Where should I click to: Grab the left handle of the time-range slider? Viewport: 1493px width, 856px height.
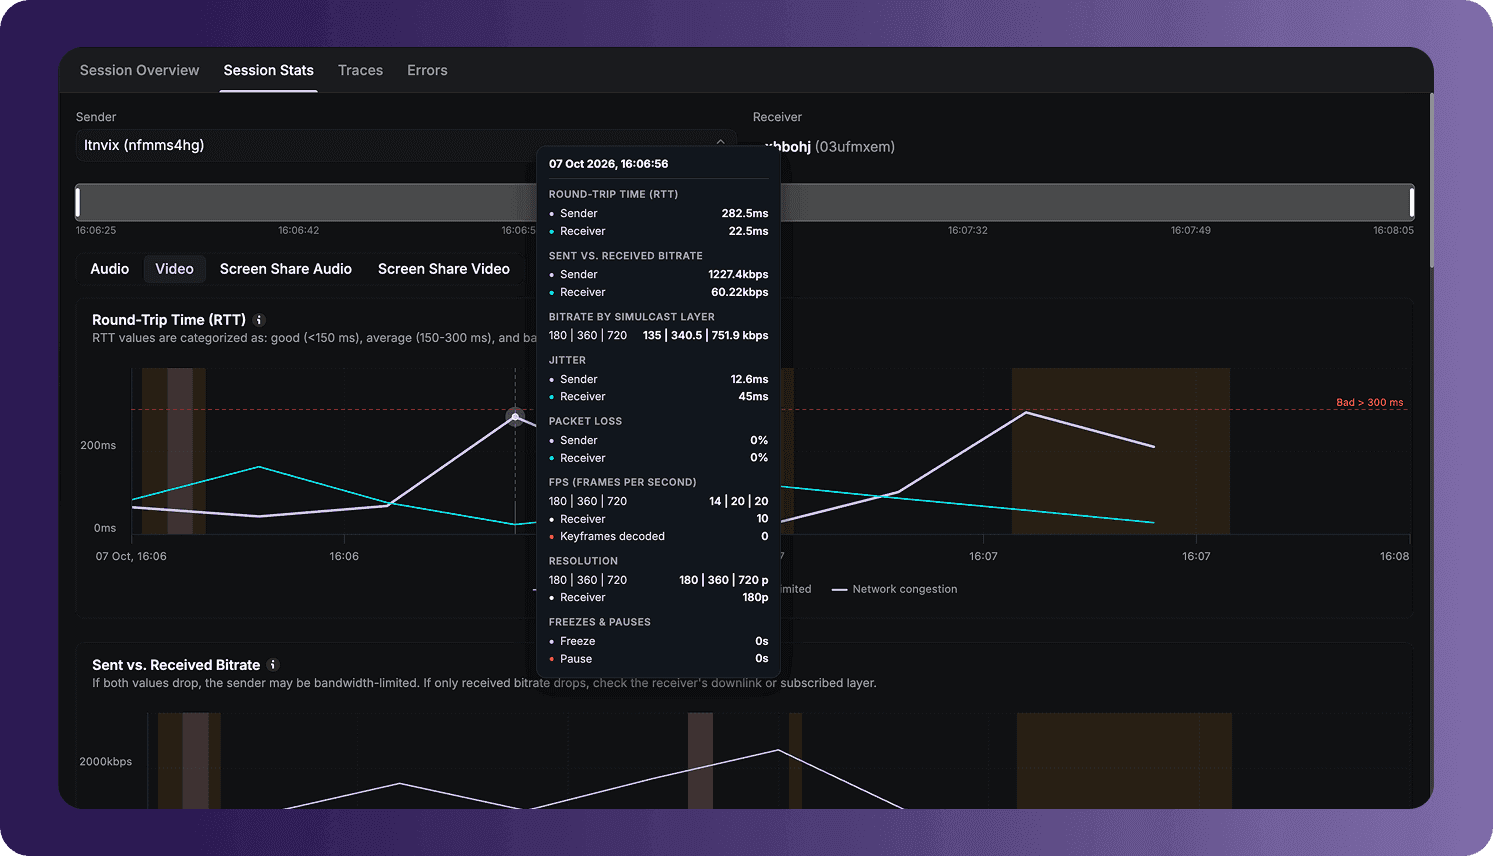[78, 202]
